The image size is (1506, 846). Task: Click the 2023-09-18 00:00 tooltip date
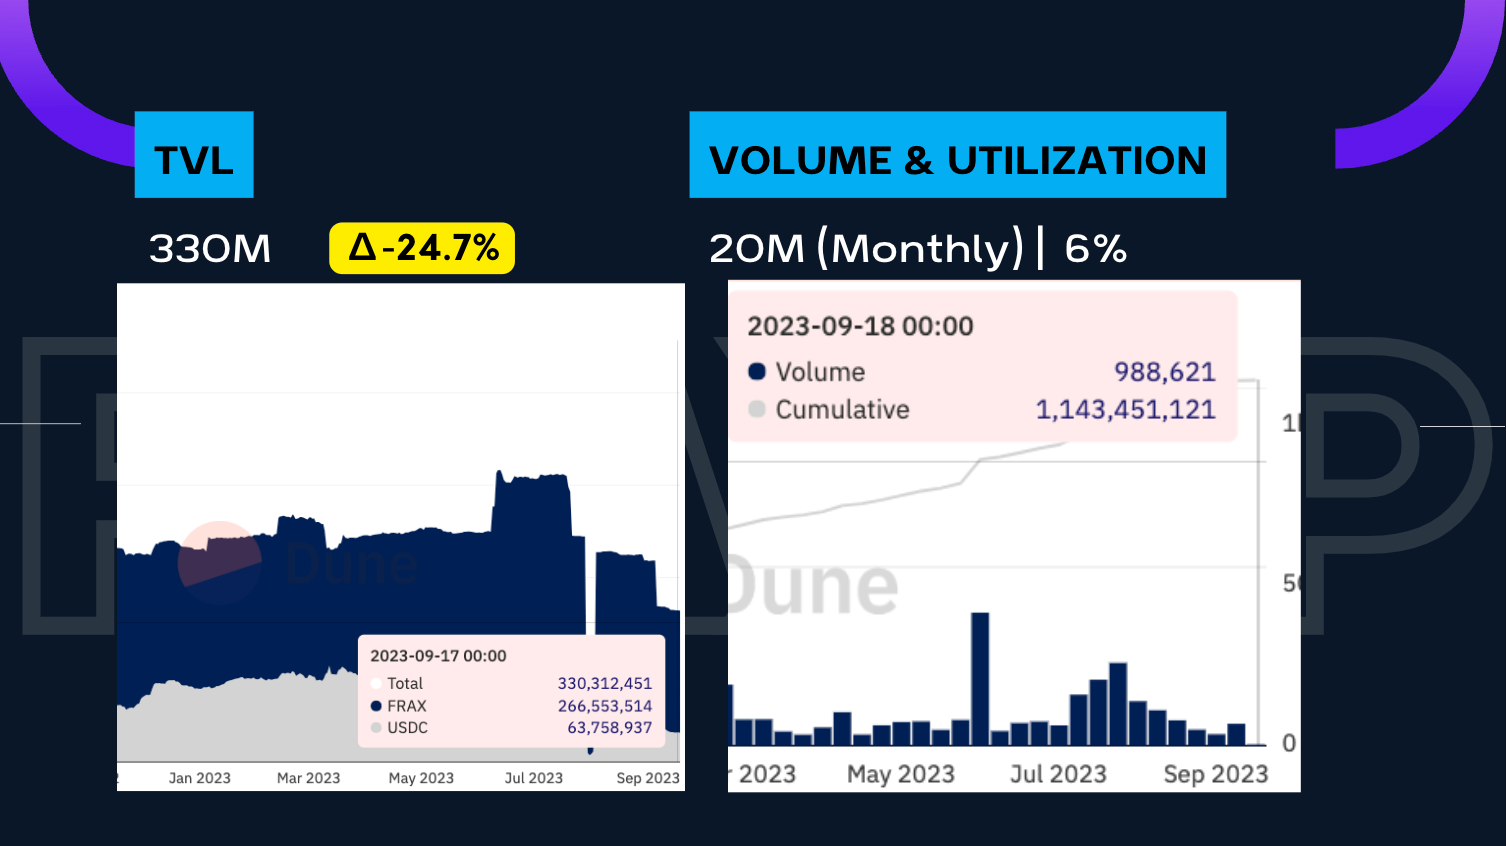coord(860,326)
